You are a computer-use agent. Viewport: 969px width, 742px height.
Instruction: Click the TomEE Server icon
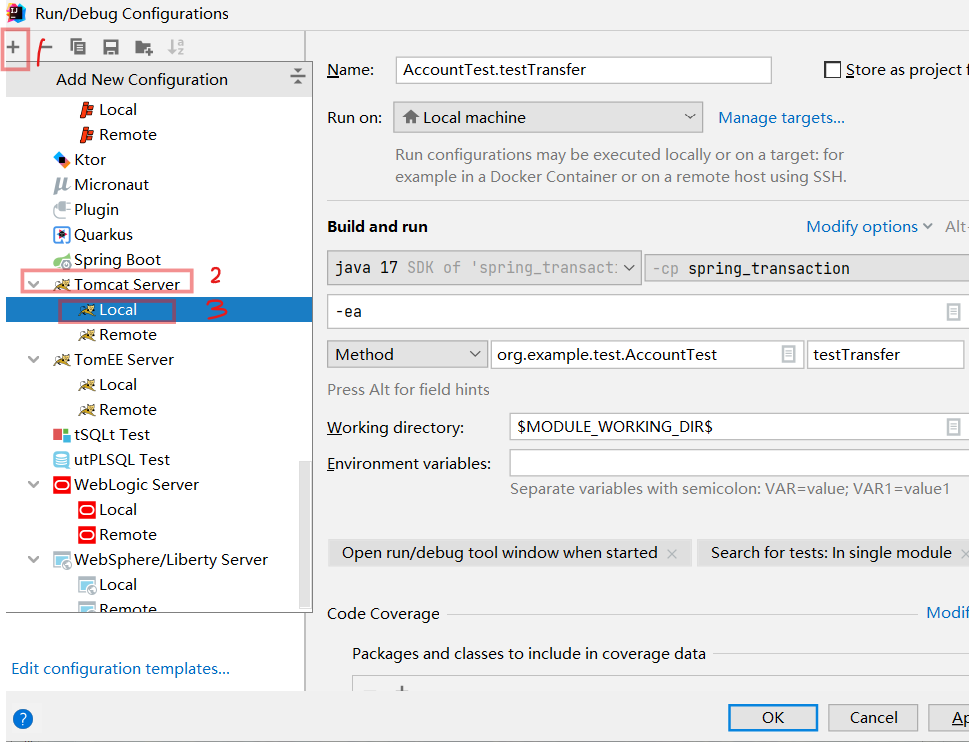[x=61, y=360]
